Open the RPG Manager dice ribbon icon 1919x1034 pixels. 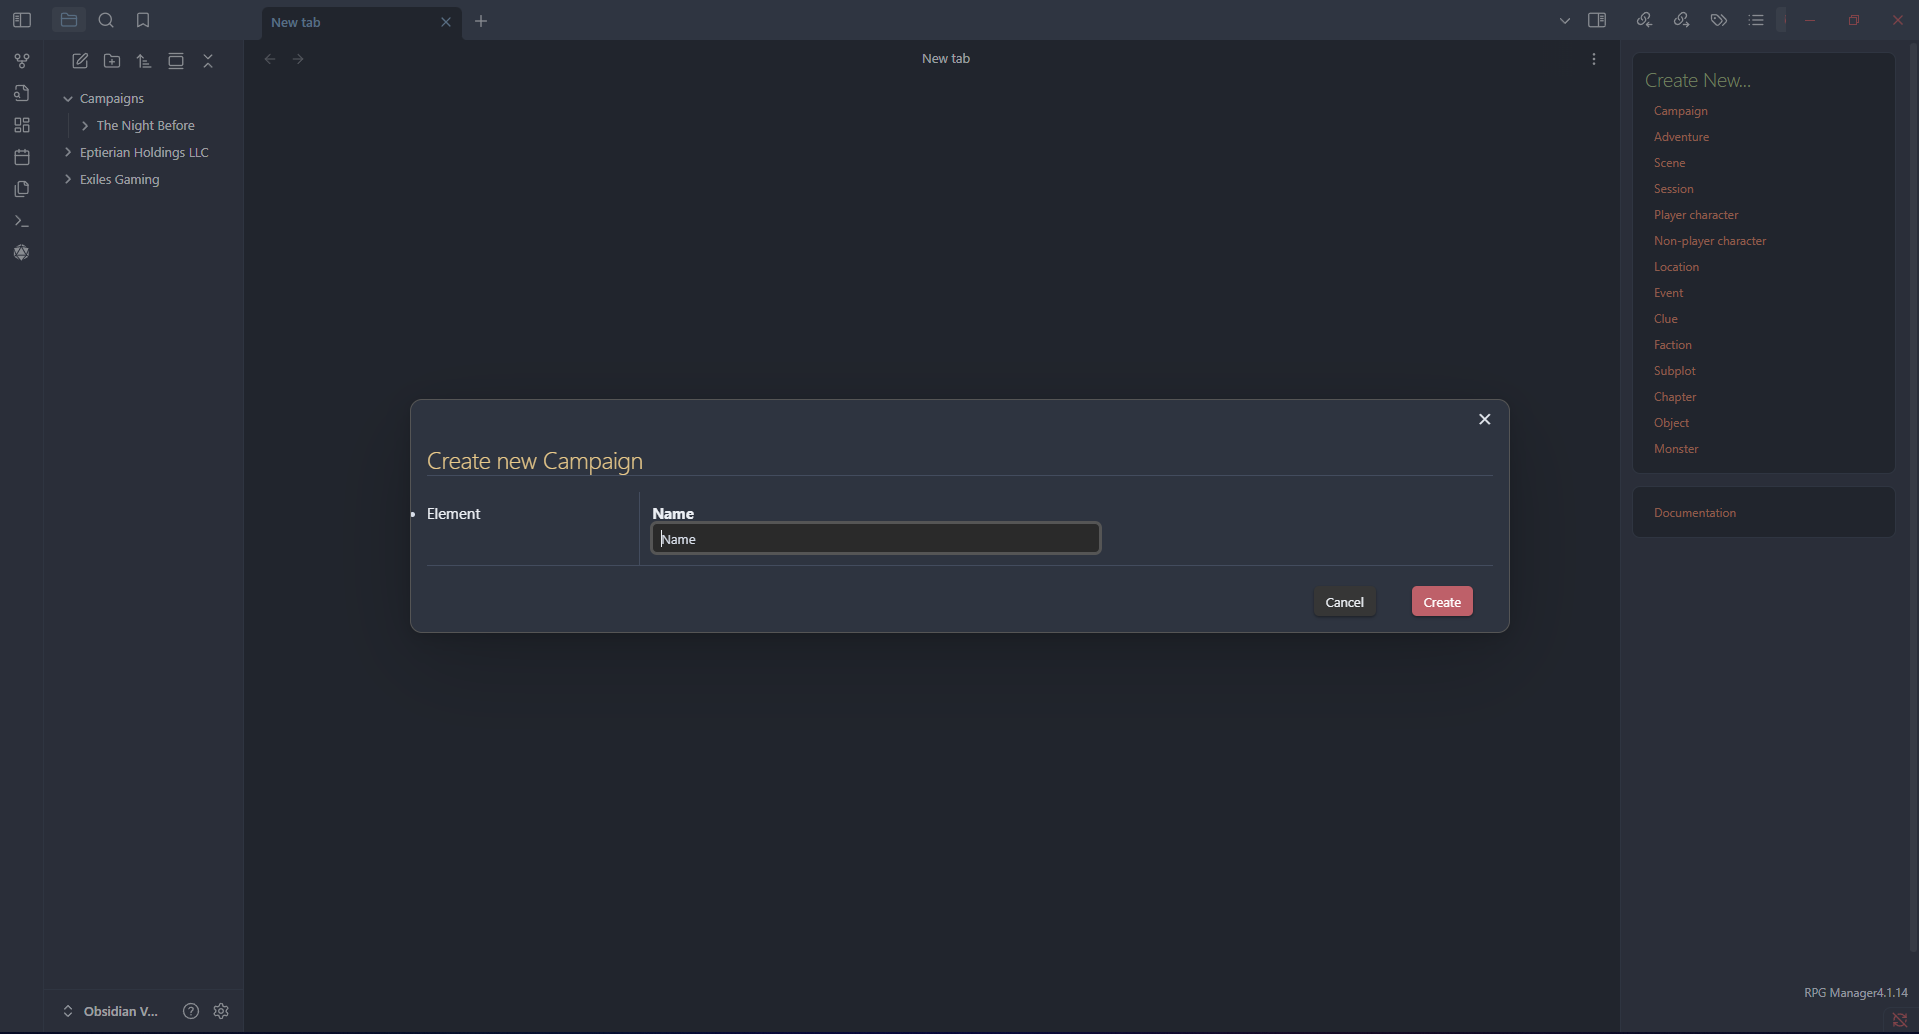click(22, 253)
